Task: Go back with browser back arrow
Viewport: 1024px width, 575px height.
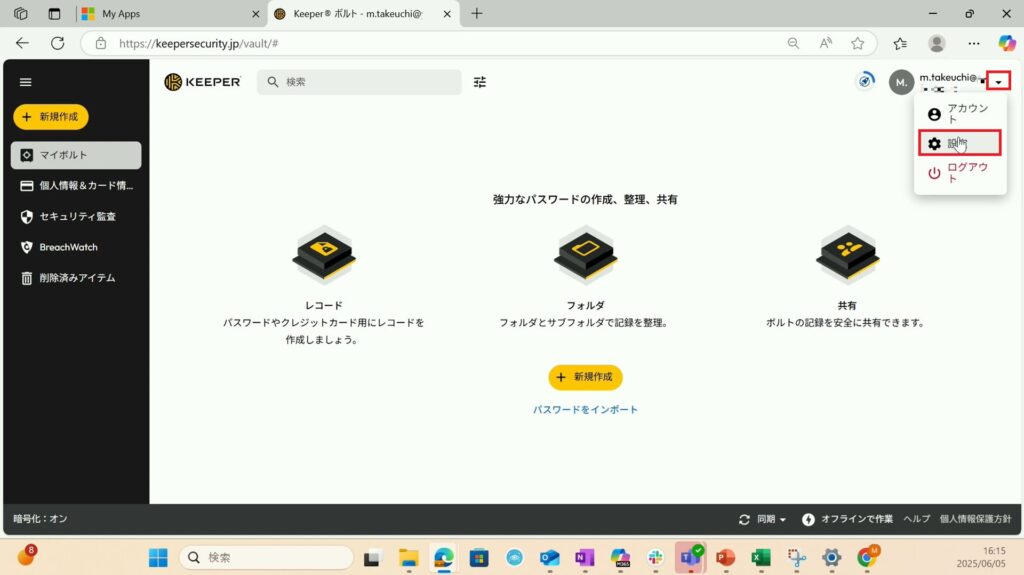Action: [x=22, y=43]
